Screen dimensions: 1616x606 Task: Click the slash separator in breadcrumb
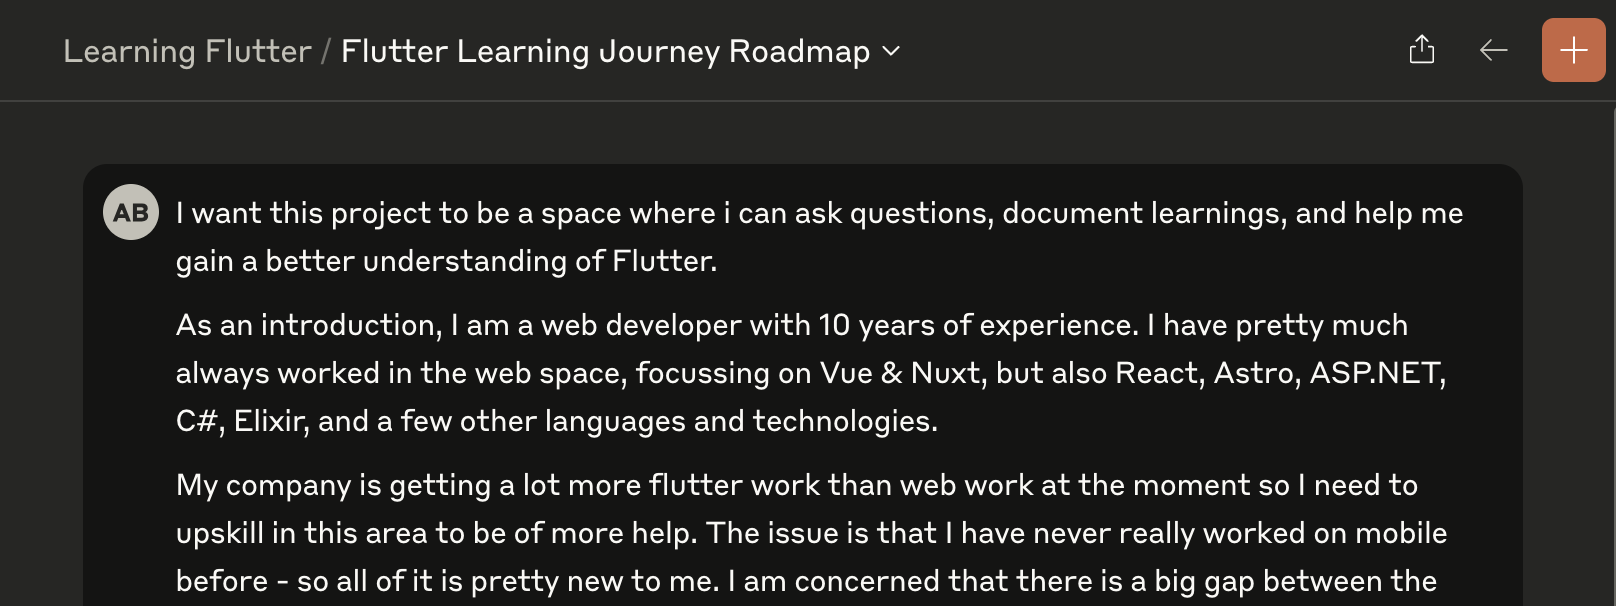[326, 51]
